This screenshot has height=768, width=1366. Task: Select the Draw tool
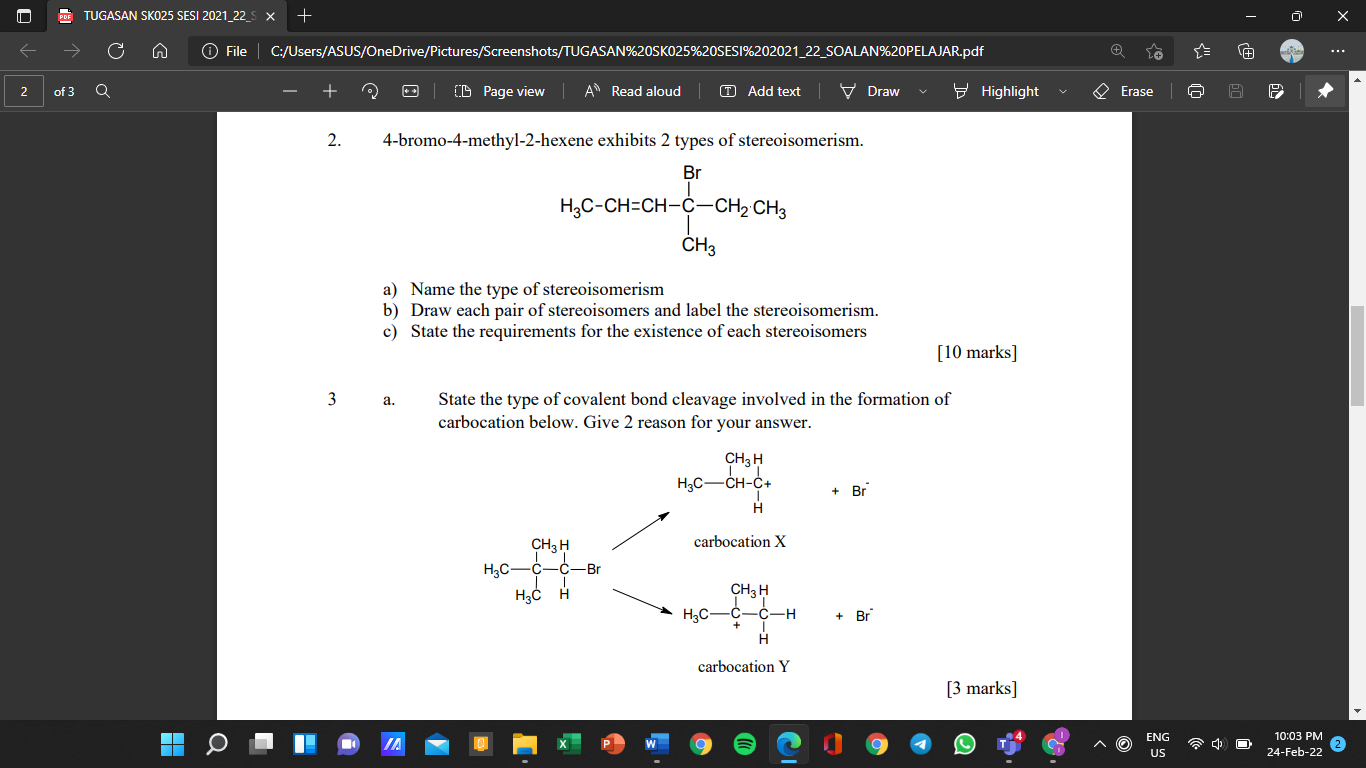869,91
